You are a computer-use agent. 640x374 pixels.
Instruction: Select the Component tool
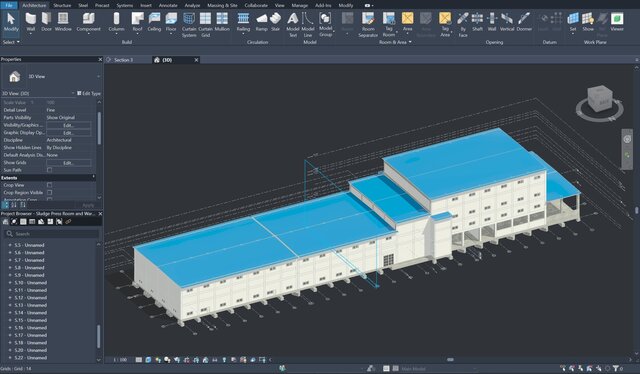[88, 22]
